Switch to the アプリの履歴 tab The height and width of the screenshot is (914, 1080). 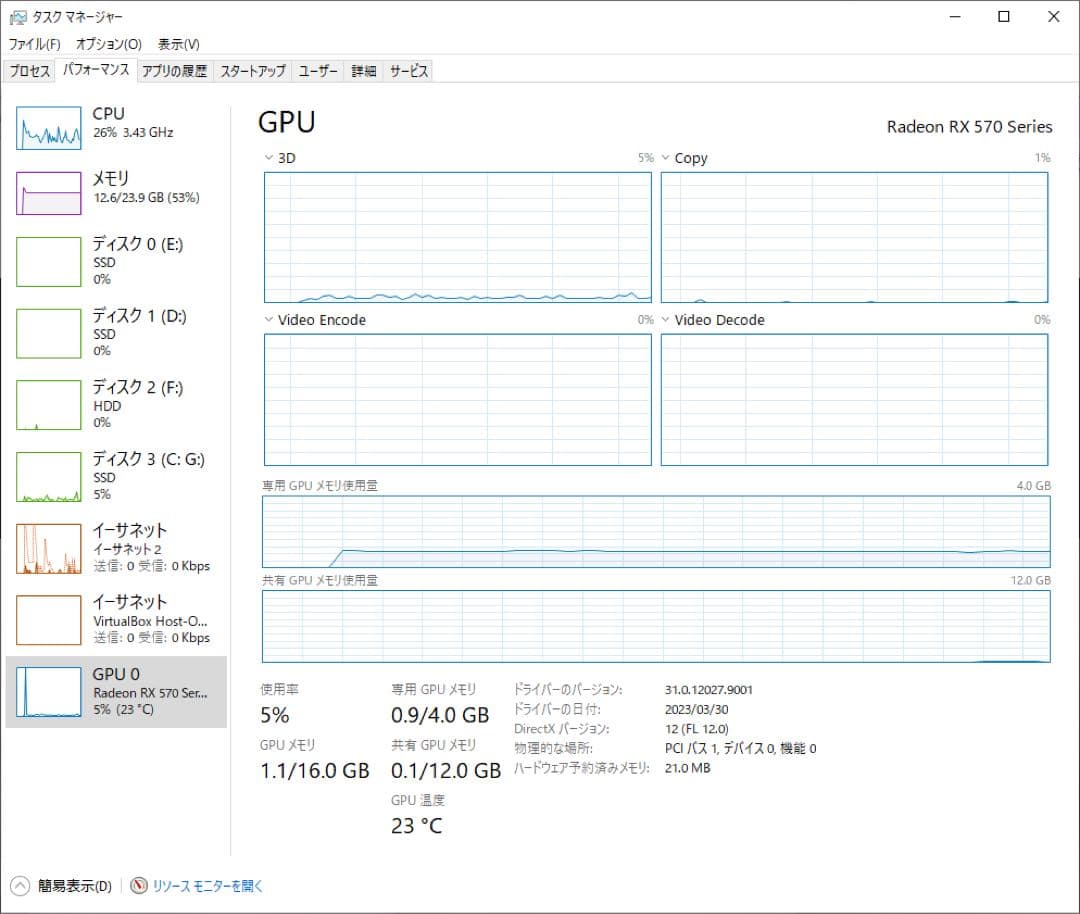click(x=175, y=71)
